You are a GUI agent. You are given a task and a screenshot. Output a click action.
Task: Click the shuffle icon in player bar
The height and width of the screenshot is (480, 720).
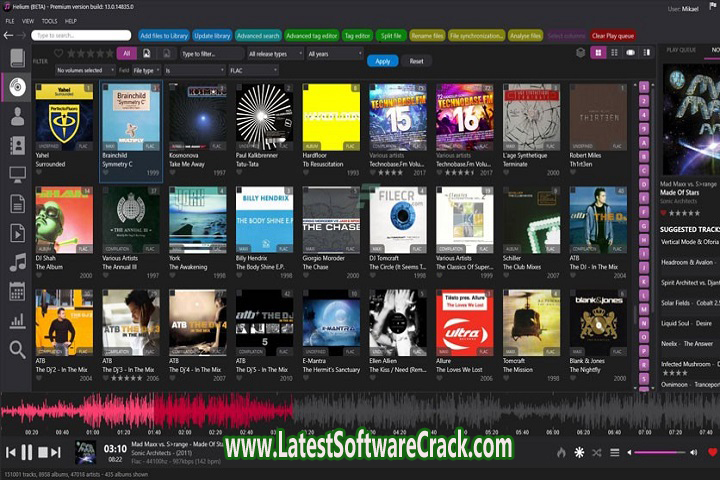pyautogui.click(x=597, y=453)
